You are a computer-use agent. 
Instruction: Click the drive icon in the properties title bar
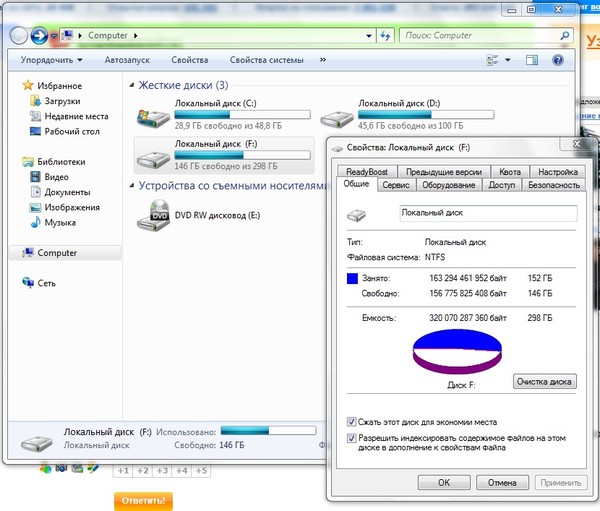(x=338, y=148)
